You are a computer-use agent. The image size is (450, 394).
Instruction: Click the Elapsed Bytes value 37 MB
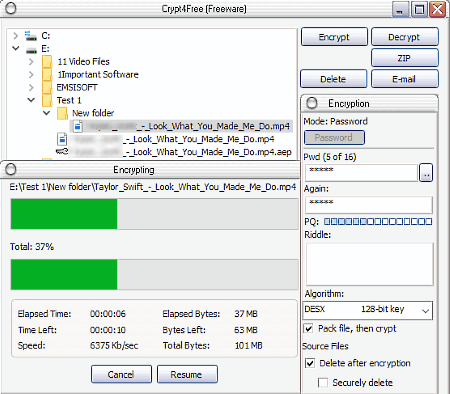(246, 314)
